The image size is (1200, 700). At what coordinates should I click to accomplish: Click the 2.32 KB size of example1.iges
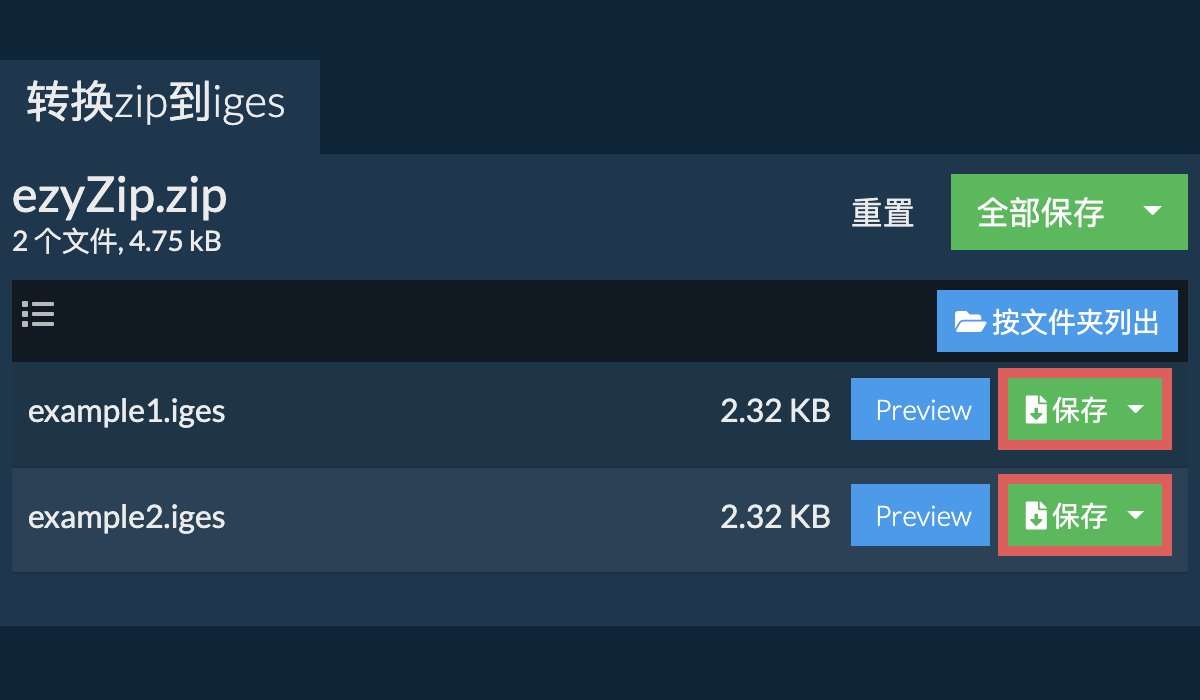(775, 411)
